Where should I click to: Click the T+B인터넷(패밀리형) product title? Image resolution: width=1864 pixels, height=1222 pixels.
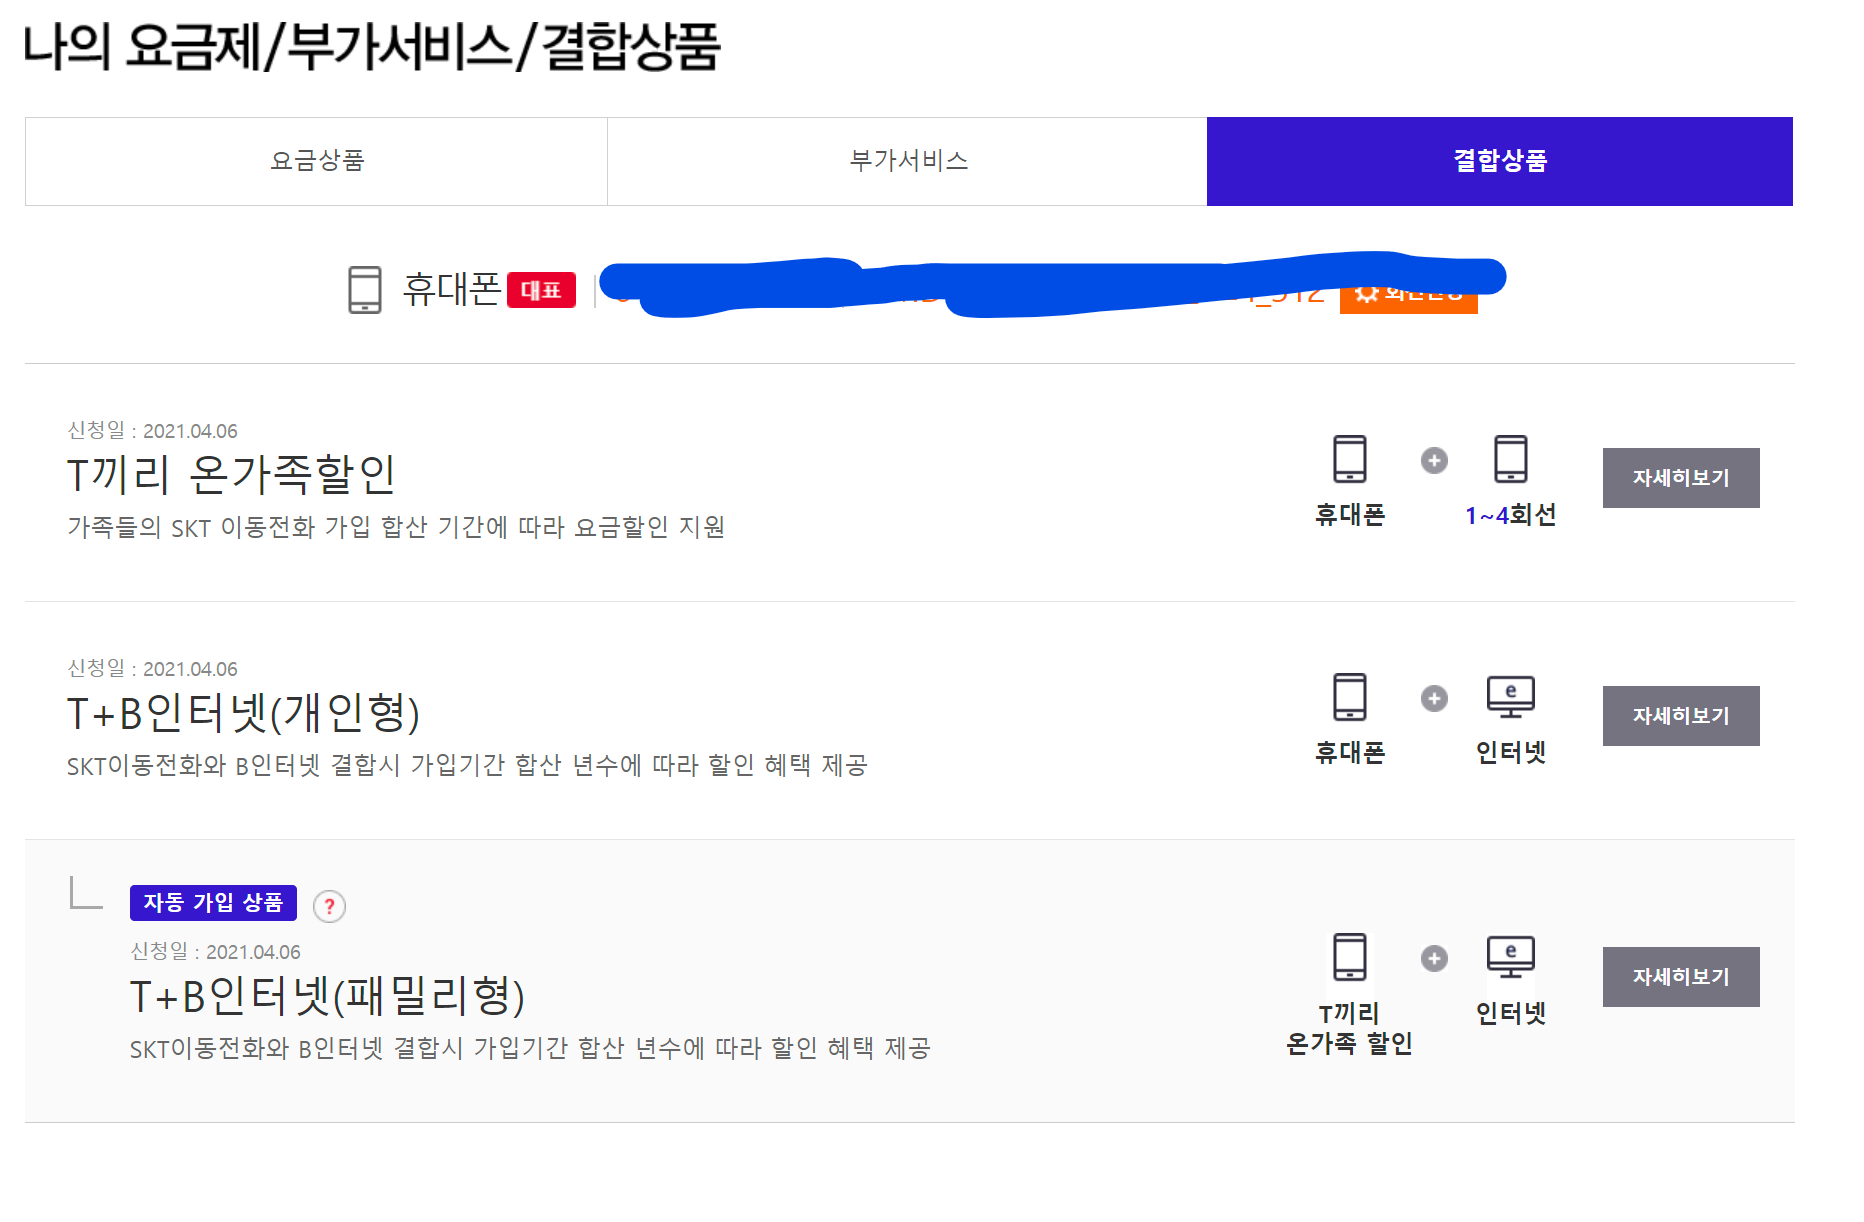pyautogui.click(x=327, y=996)
